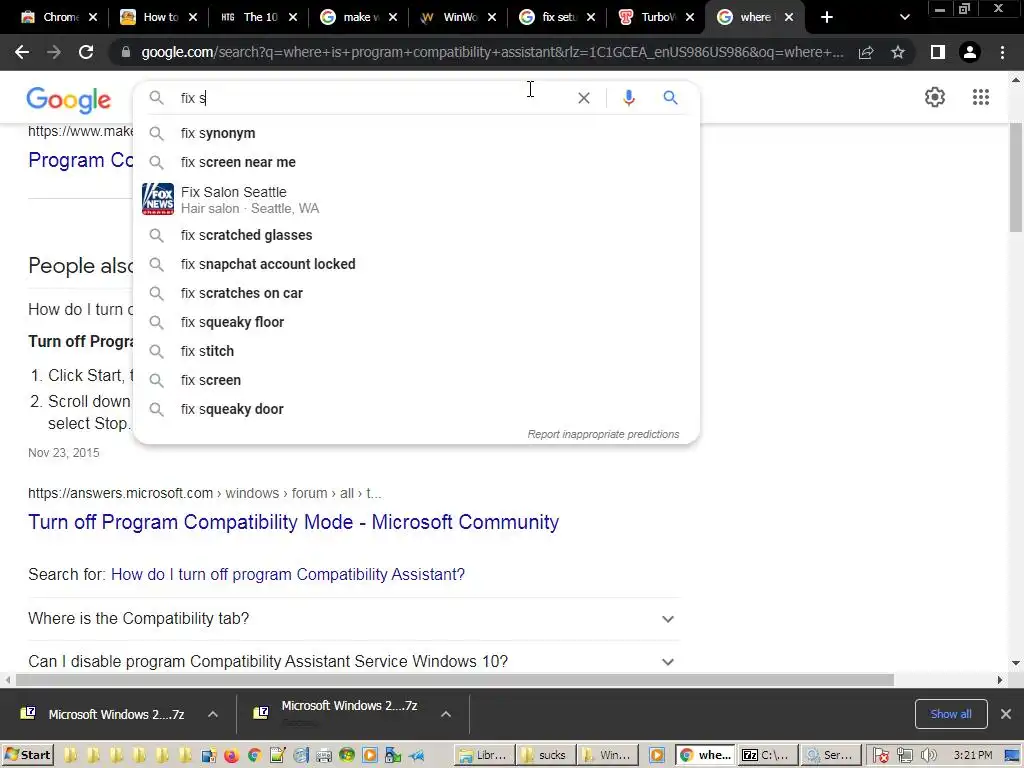Image resolution: width=1024 pixels, height=768 pixels.
Task: Switch to 'The 10' HTG tab
Action: 249,18
